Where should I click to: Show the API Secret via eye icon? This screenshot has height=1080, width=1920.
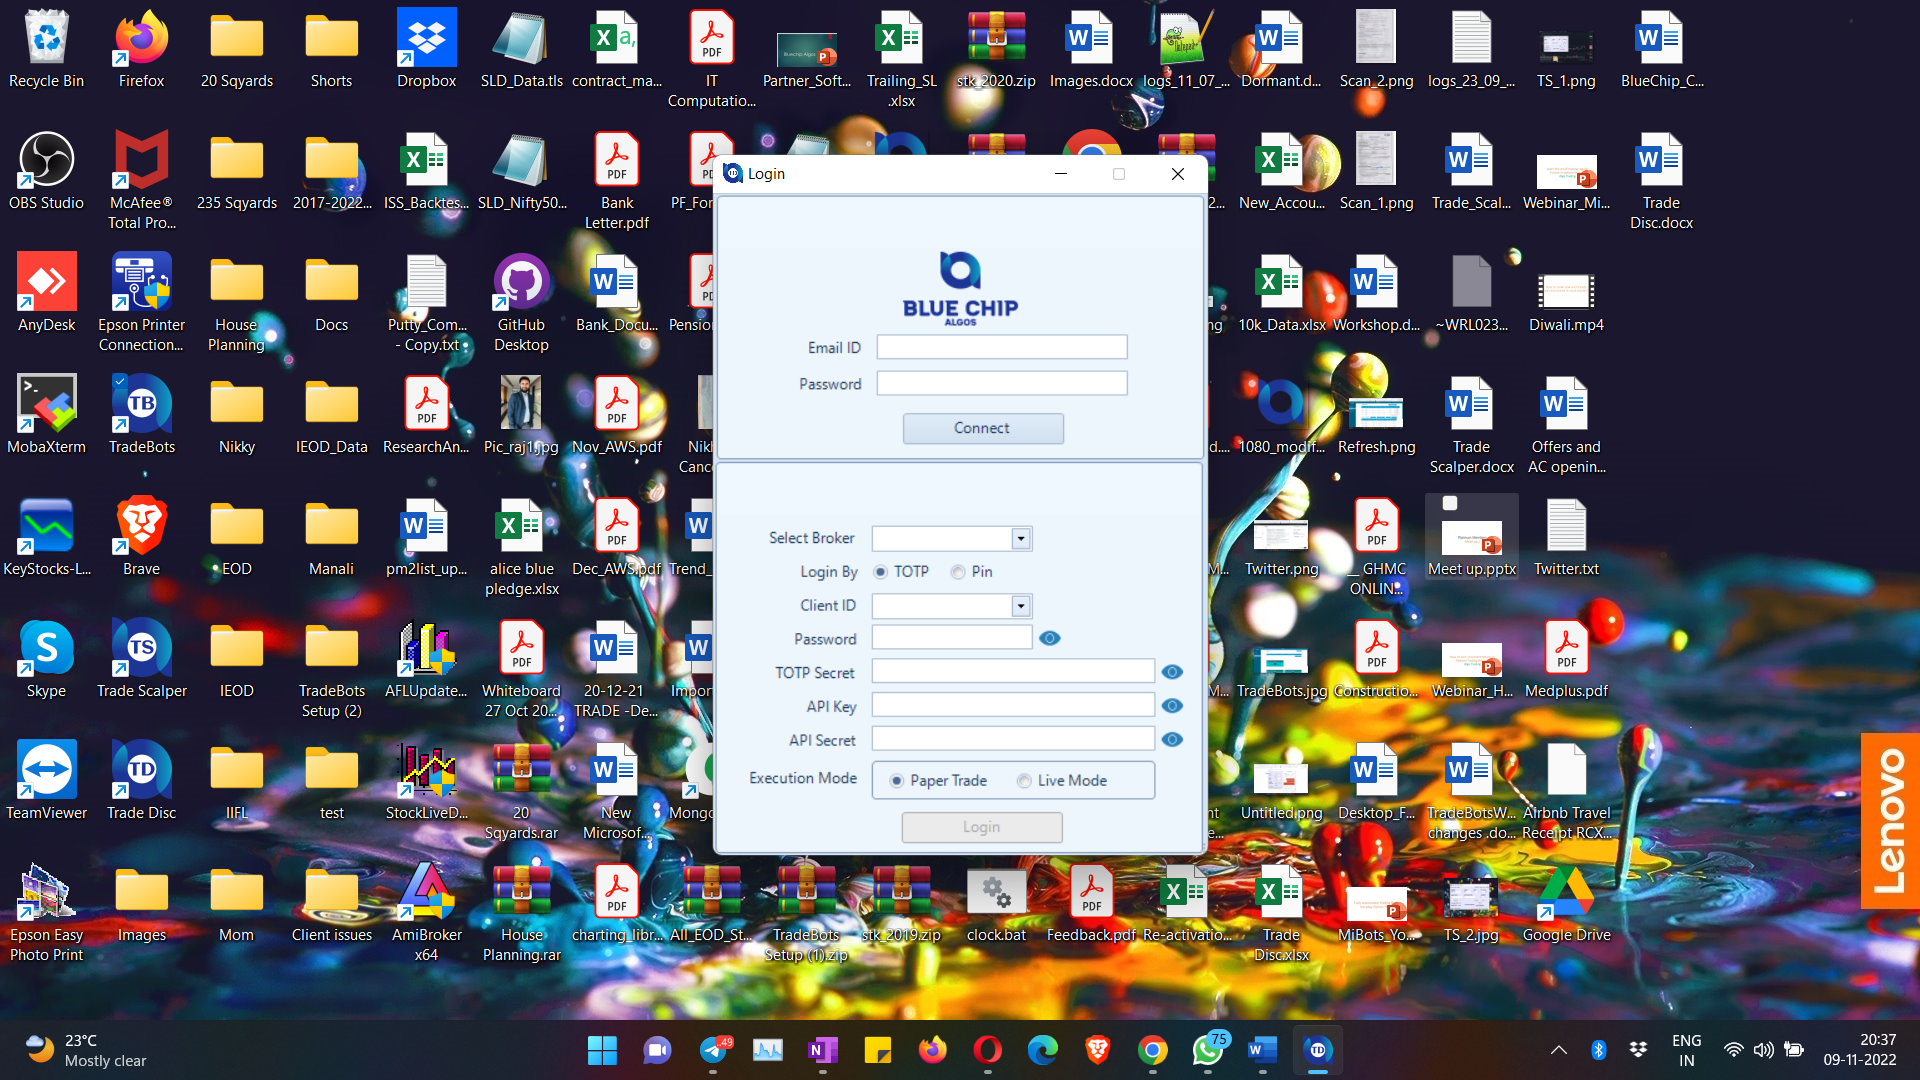coord(1172,740)
